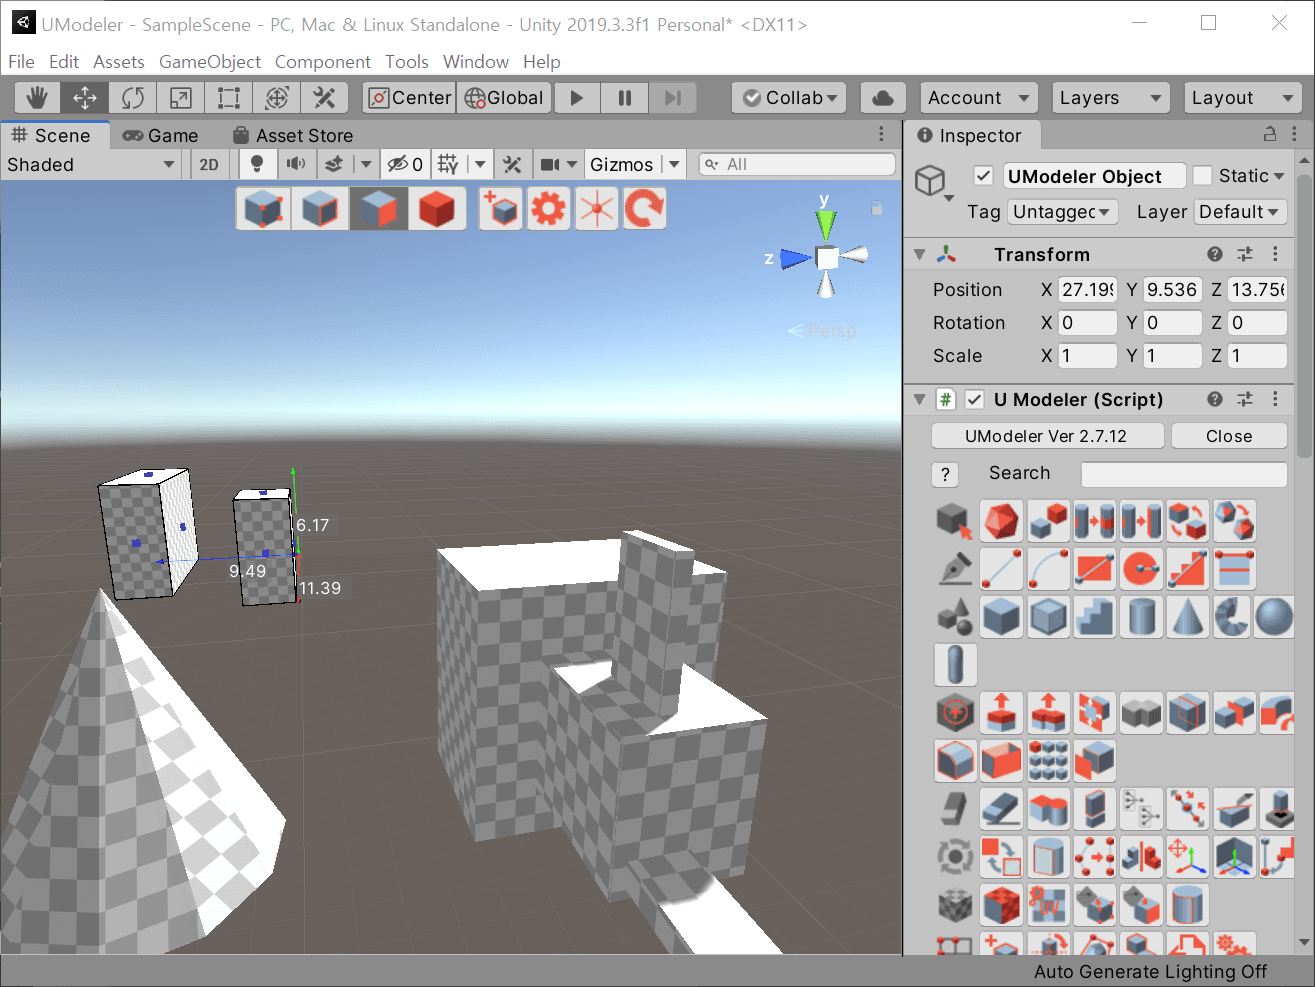Click the UModeler Search input field

1184,474
